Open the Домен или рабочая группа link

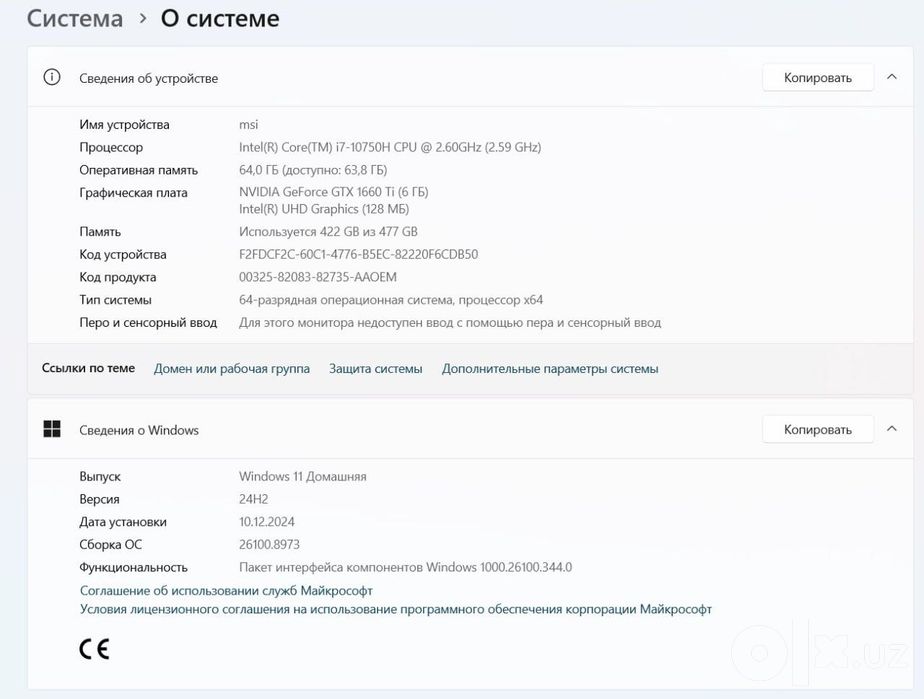coord(232,368)
